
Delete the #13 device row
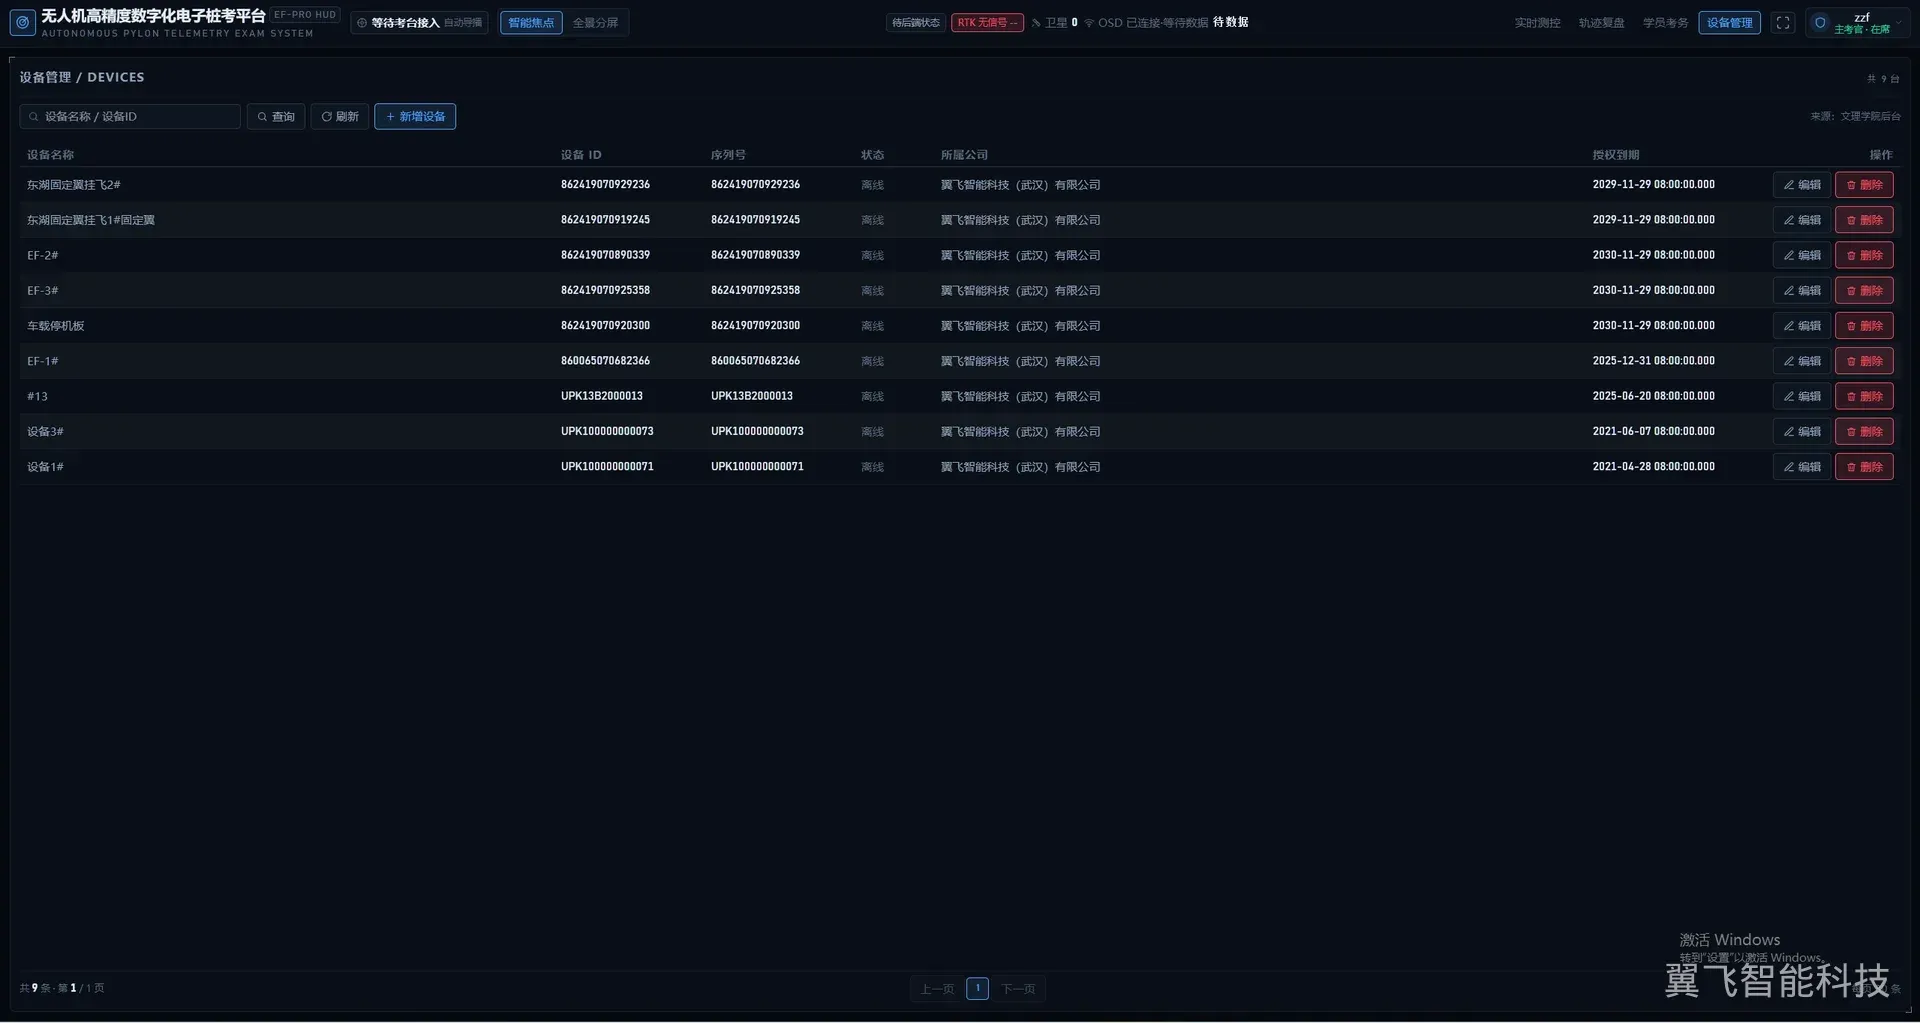tap(1864, 396)
